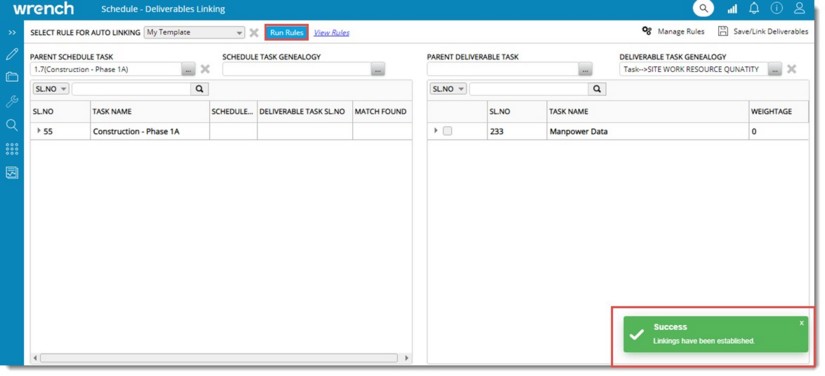Click the left panel horizontal scrollbar

click(x=219, y=358)
